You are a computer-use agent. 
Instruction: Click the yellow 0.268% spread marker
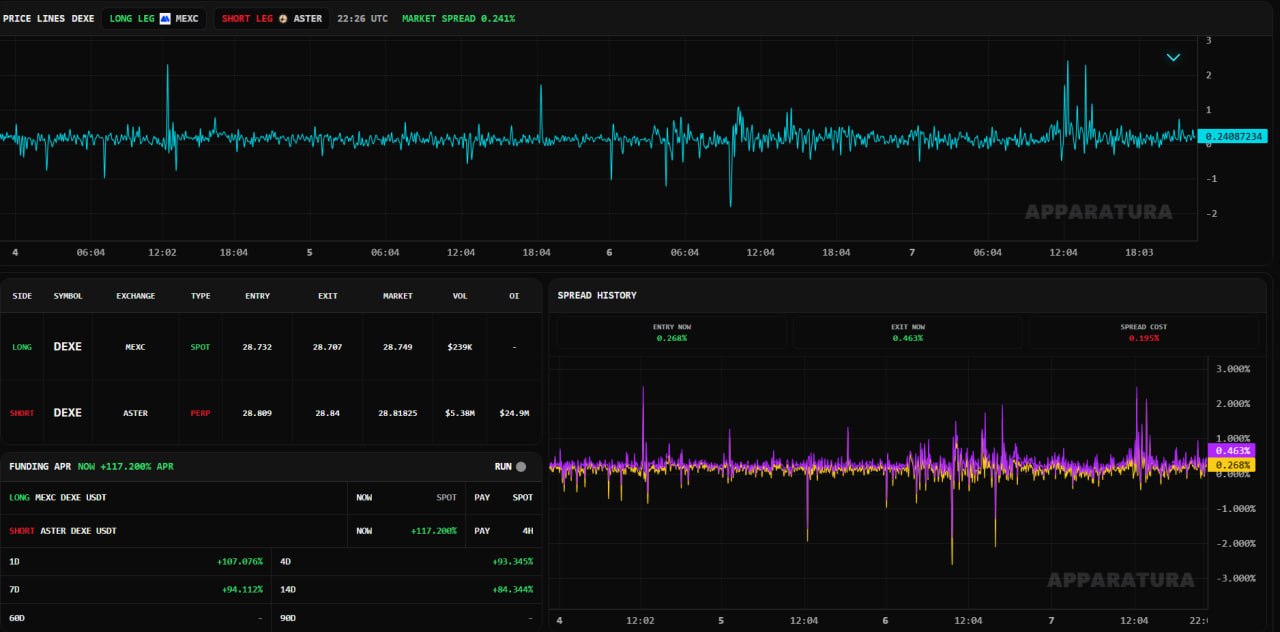click(1229, 465)
